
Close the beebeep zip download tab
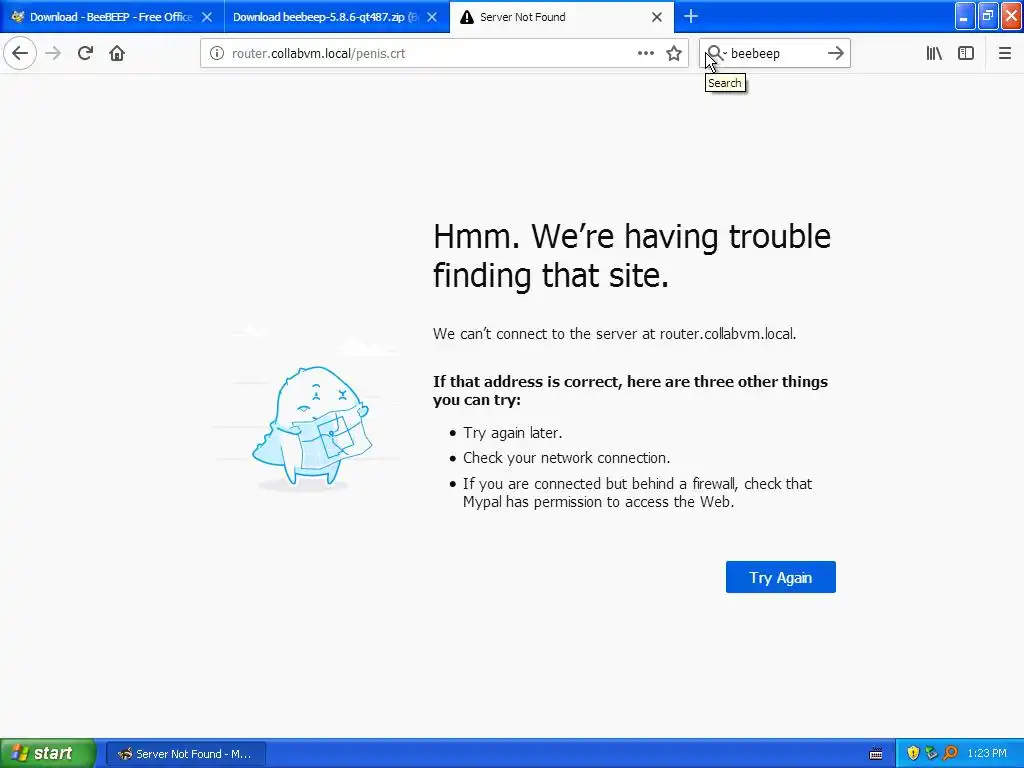pyautogui.click(x=432, y=17)
